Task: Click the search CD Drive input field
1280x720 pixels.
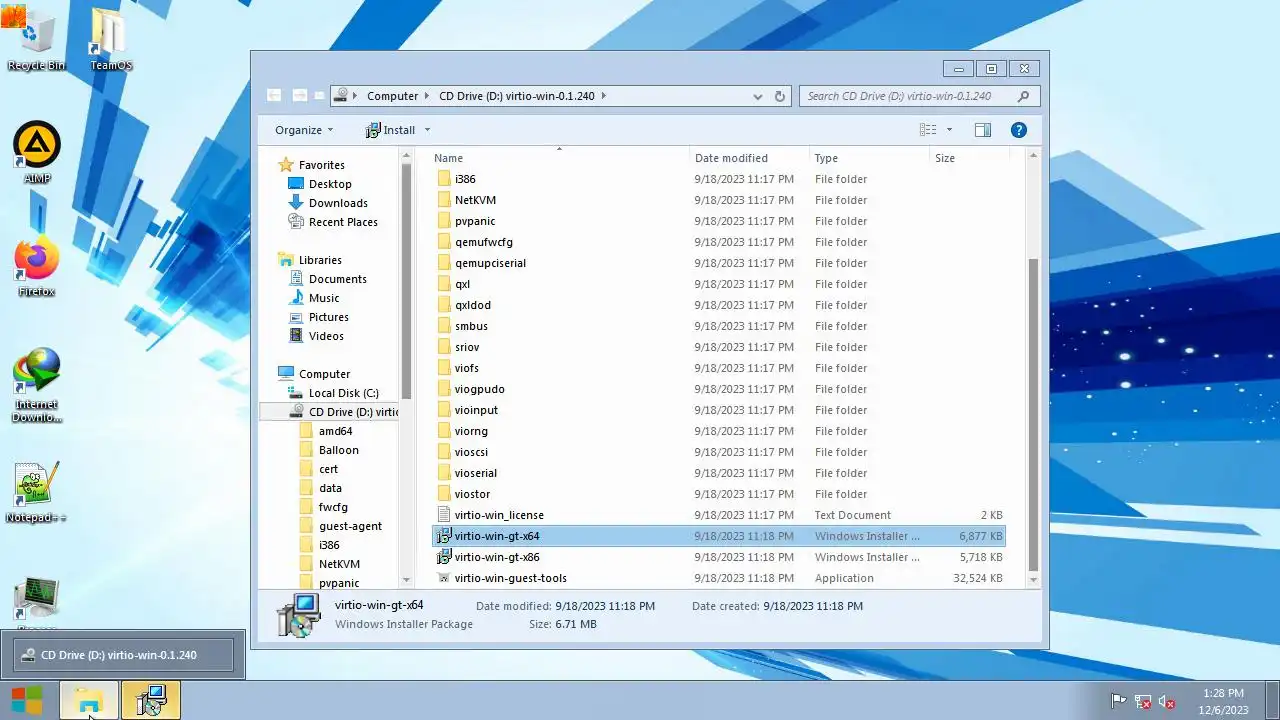Action: tap(908, 96)
